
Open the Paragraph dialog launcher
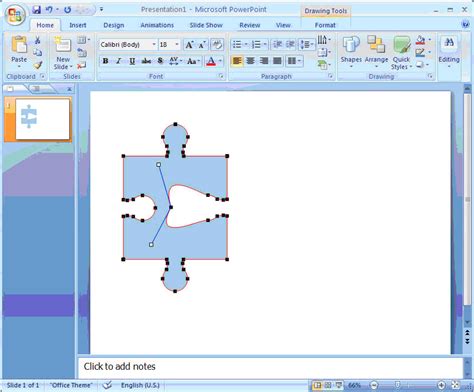click(x=330, y=76)
